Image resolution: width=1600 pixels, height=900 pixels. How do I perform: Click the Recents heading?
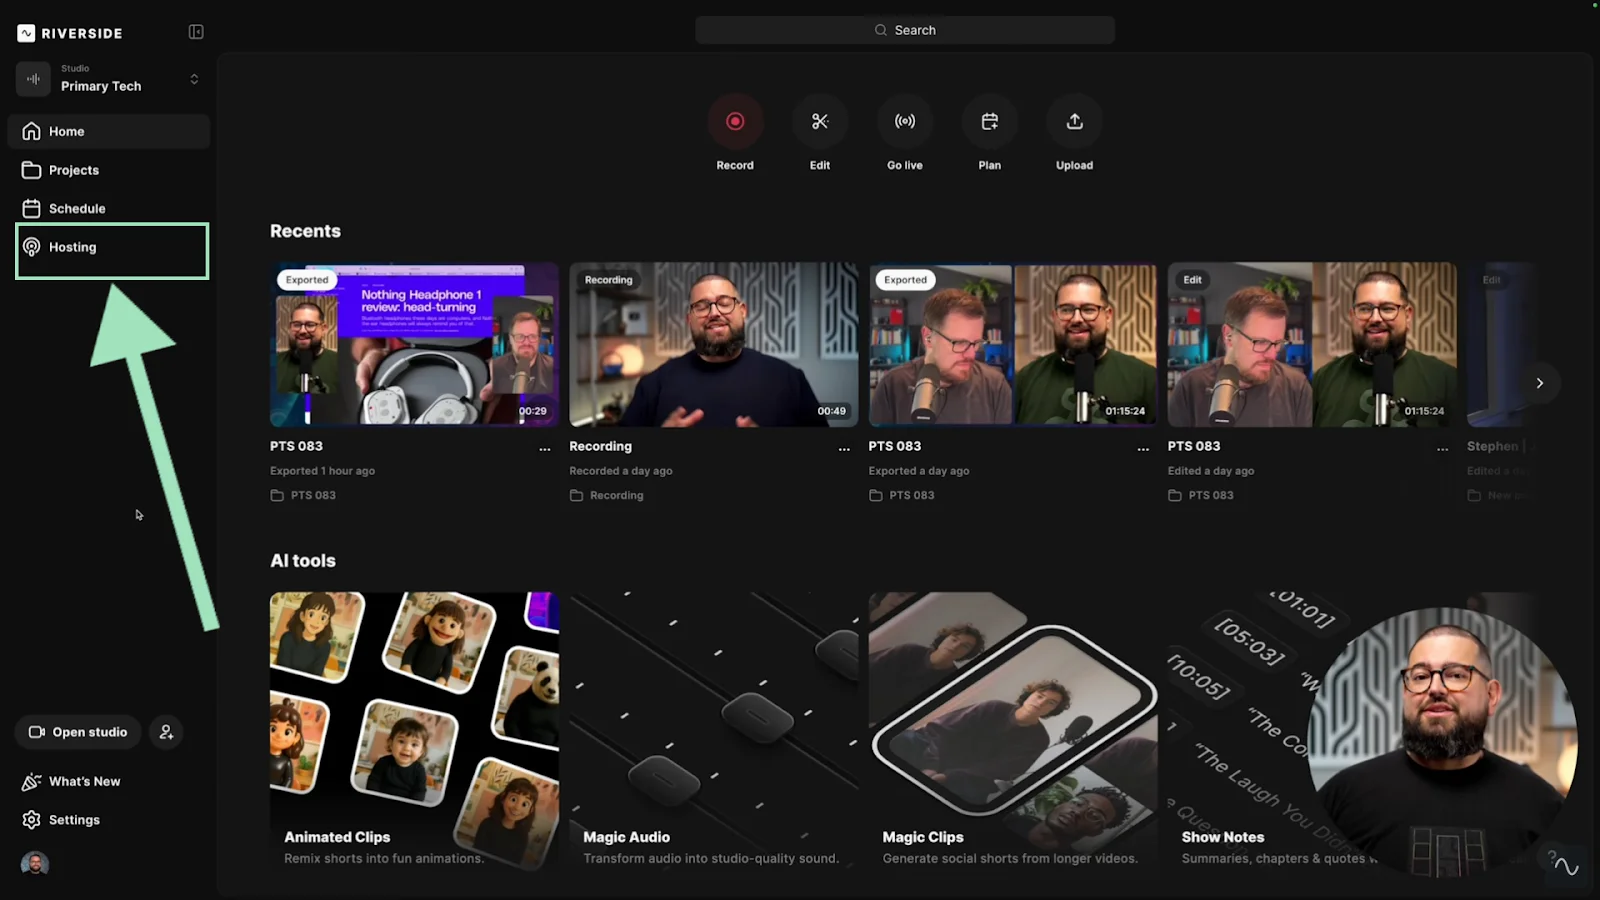click(305, 231)
